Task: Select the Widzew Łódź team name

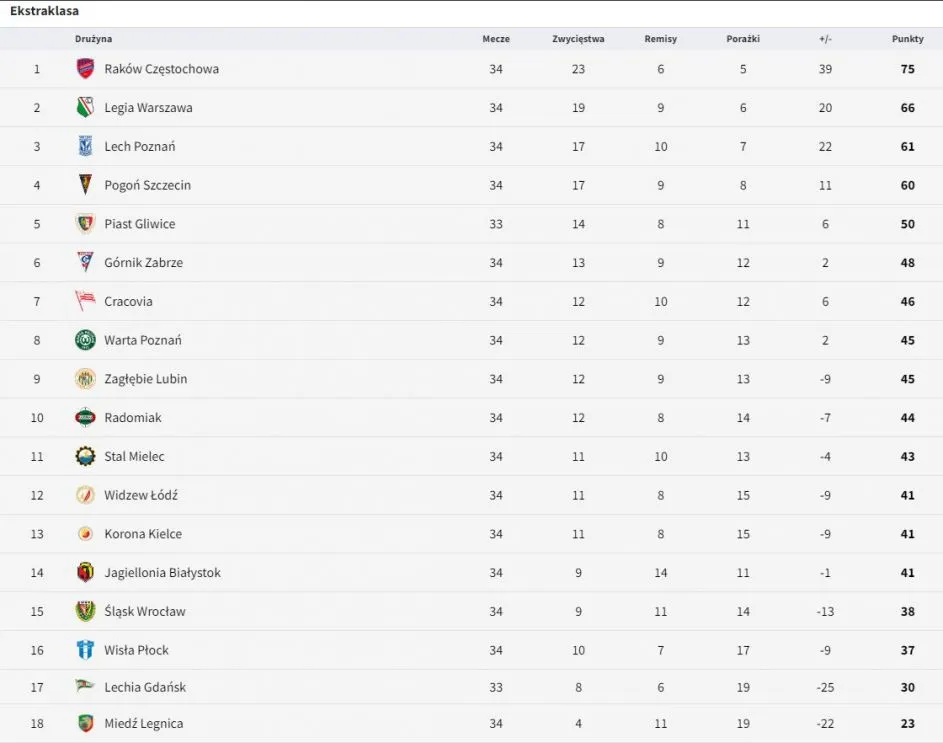Action: [141, 495]
